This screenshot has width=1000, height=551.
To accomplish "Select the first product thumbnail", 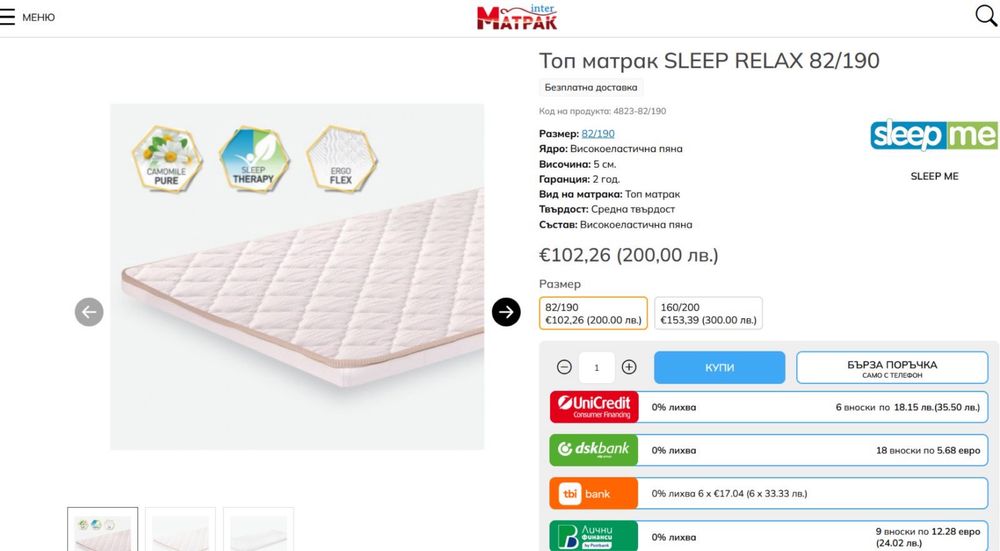I will click(103, 529).
